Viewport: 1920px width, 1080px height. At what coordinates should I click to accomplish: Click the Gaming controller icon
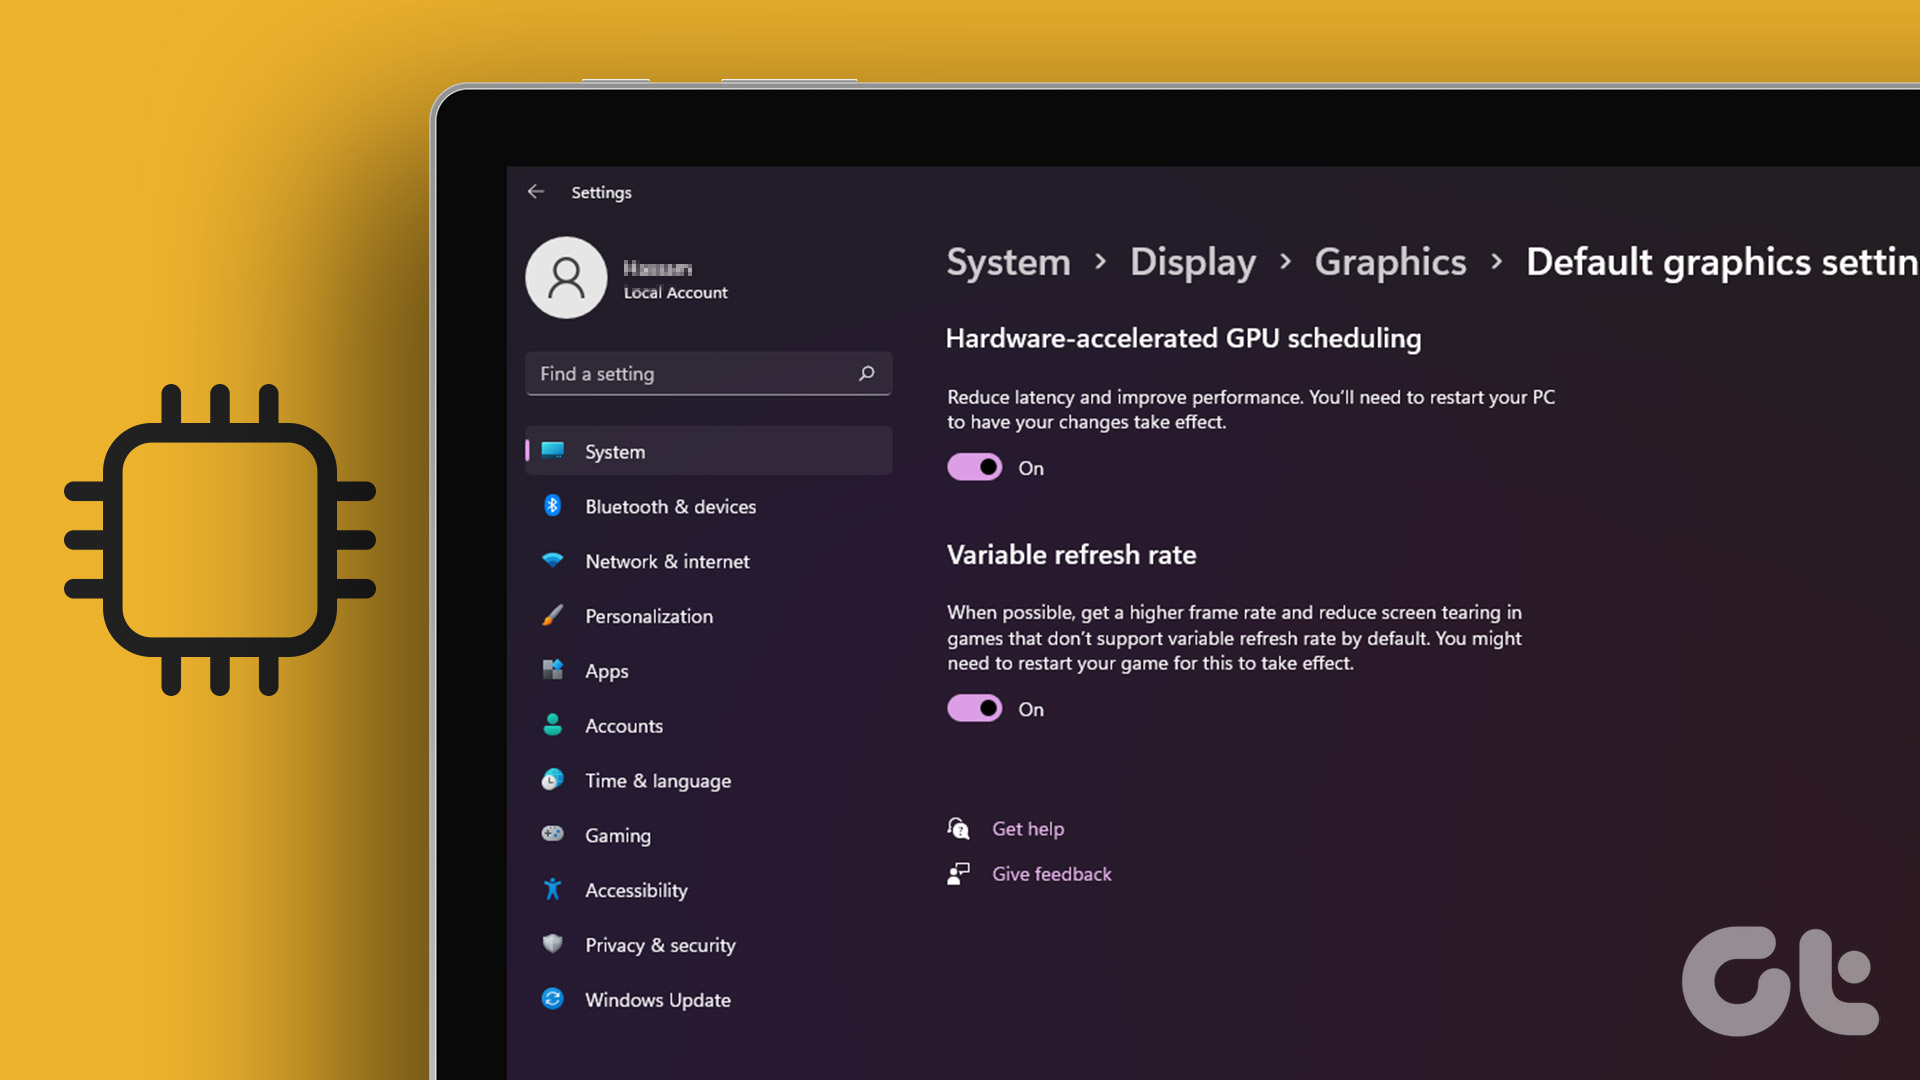tap(553, 835)
